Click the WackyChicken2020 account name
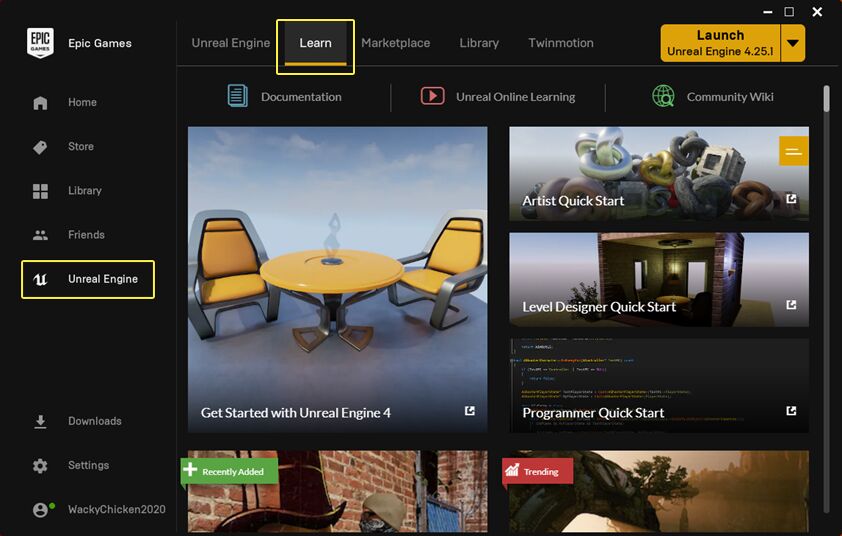Screen dimensions: 842x536 (x=117, y=509)
